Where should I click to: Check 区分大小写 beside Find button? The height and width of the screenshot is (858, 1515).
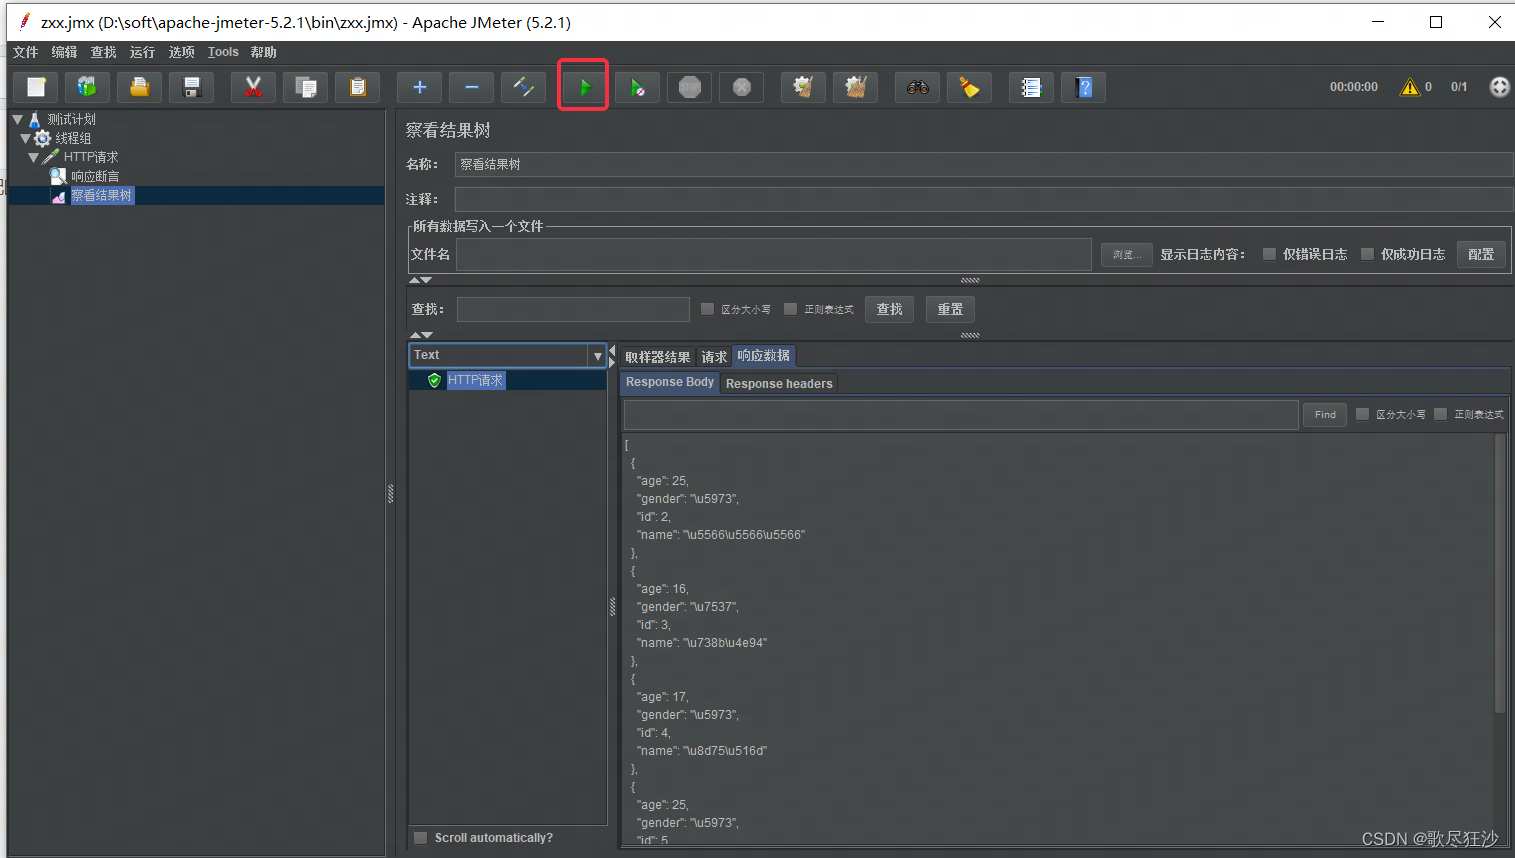point(1362,414)
